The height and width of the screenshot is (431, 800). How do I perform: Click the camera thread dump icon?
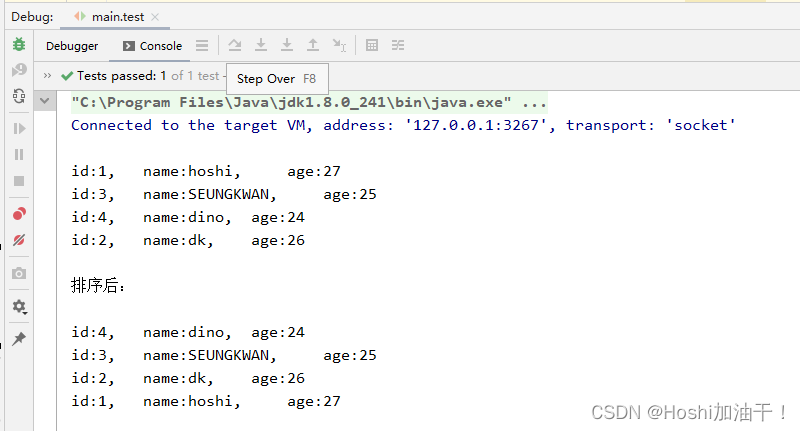pyautogui.click(x=19, y=274)
